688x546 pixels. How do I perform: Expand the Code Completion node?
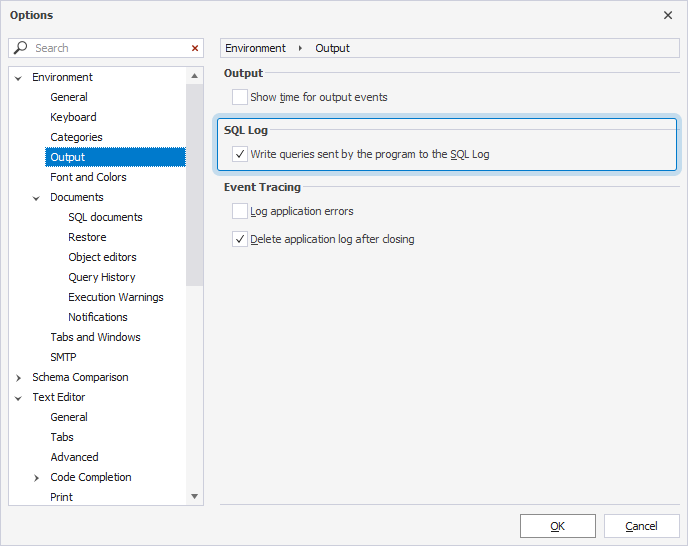[37, 477]
